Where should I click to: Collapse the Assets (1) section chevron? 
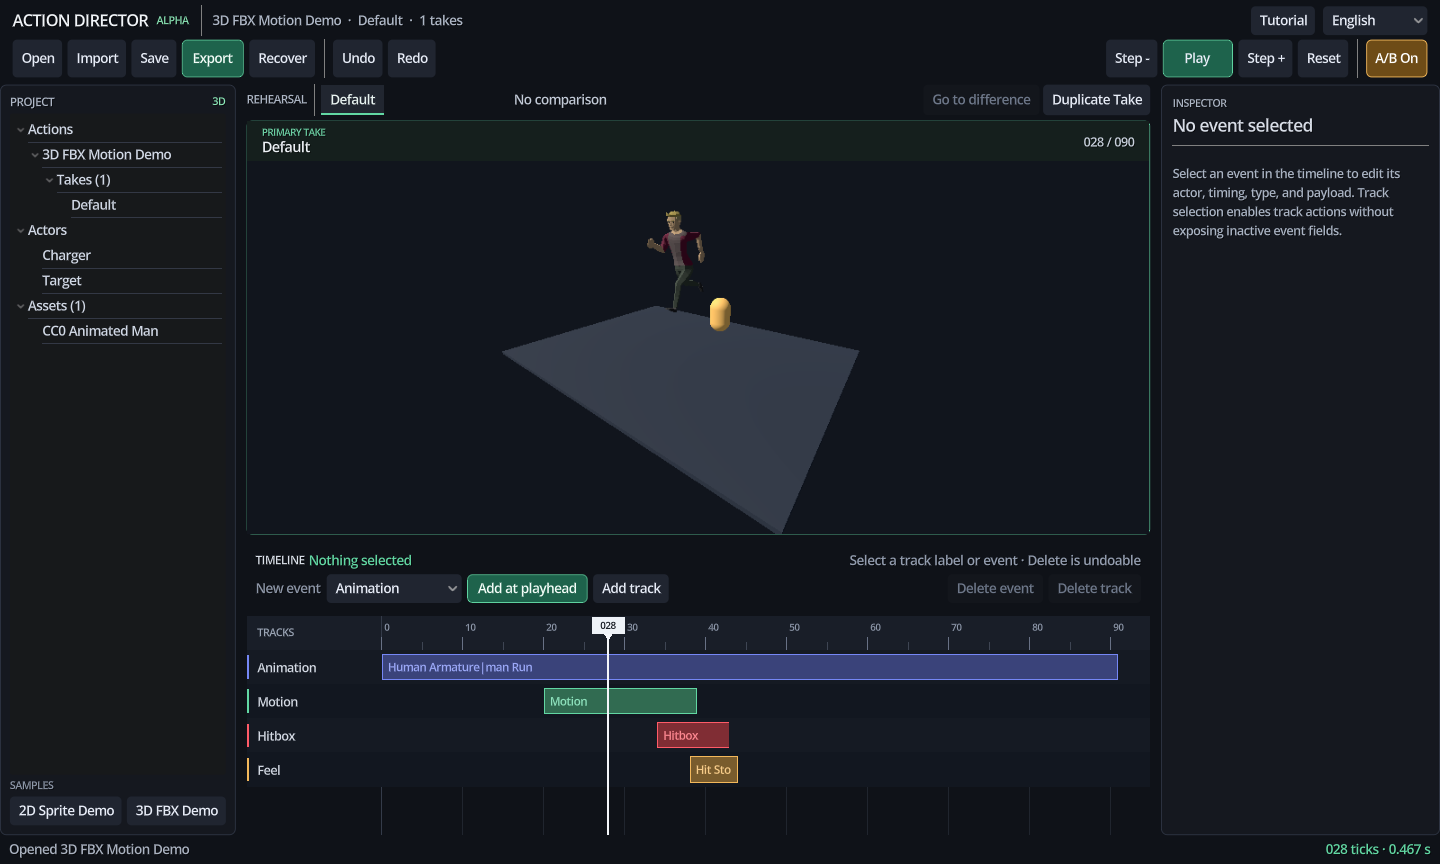(x=20, y=306)
